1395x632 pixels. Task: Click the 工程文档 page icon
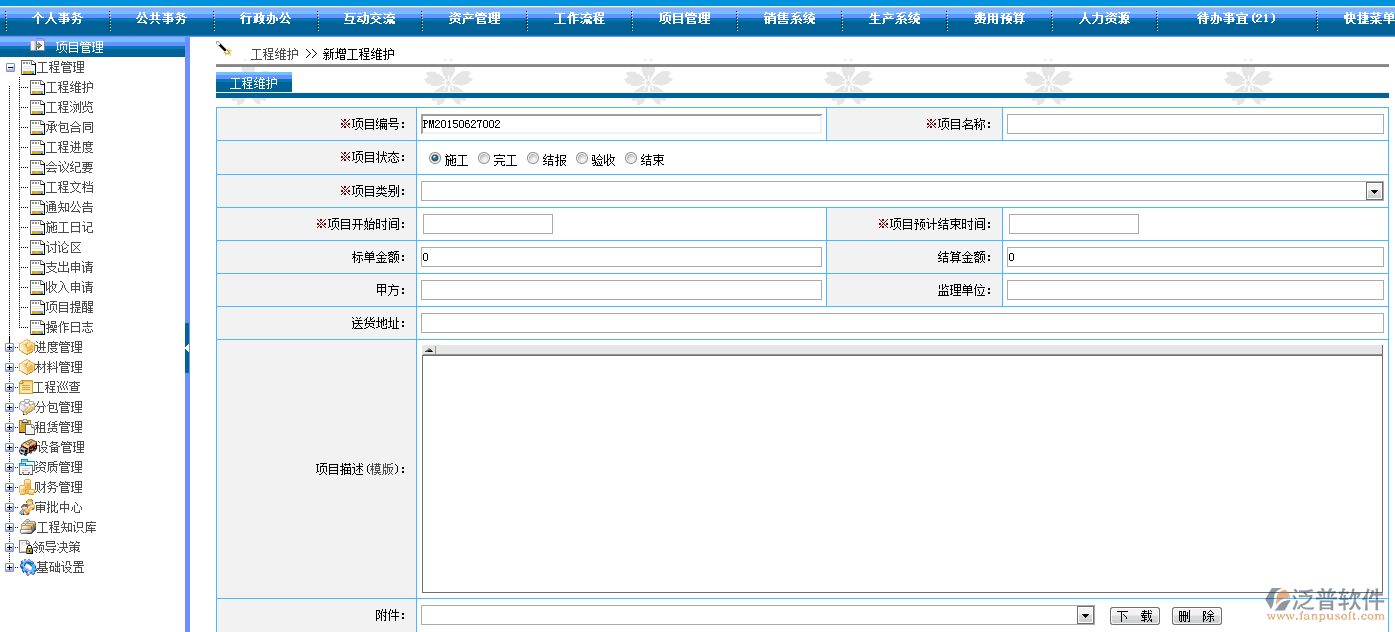click(38, 187)
